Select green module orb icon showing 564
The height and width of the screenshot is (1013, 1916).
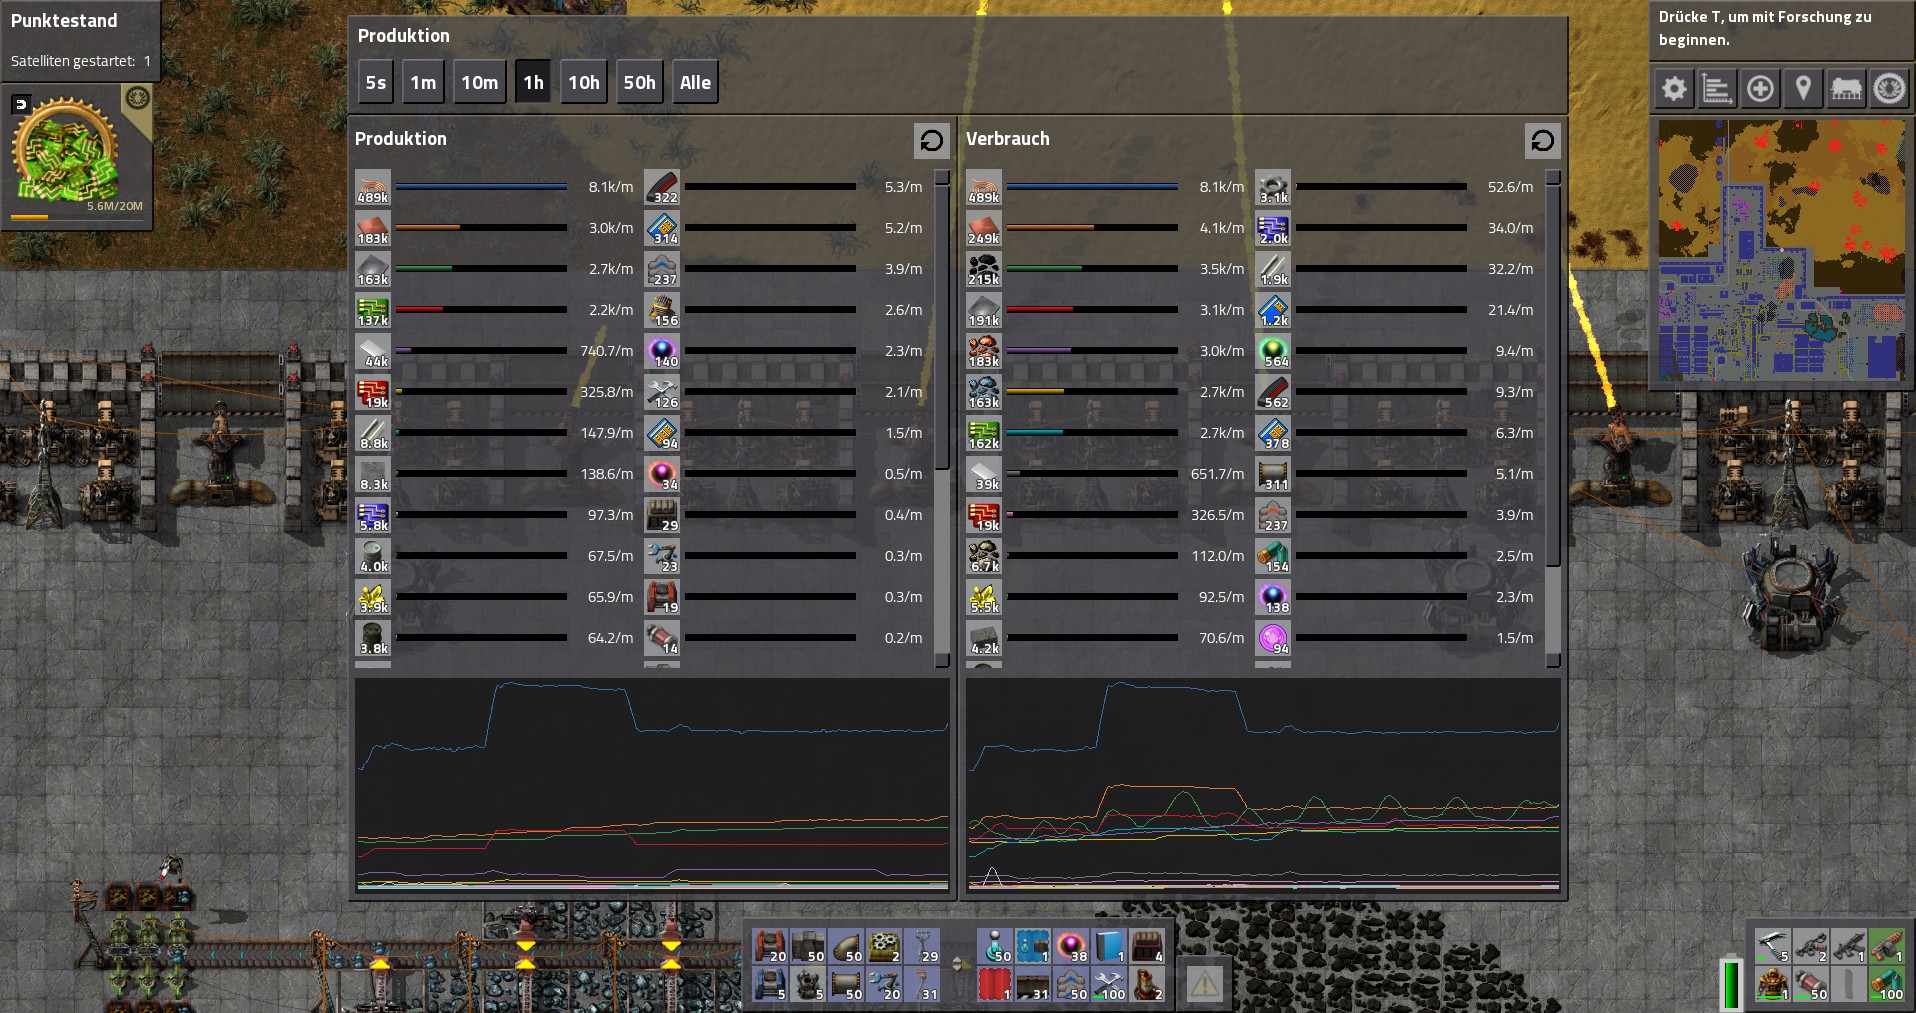point(1273,351)
